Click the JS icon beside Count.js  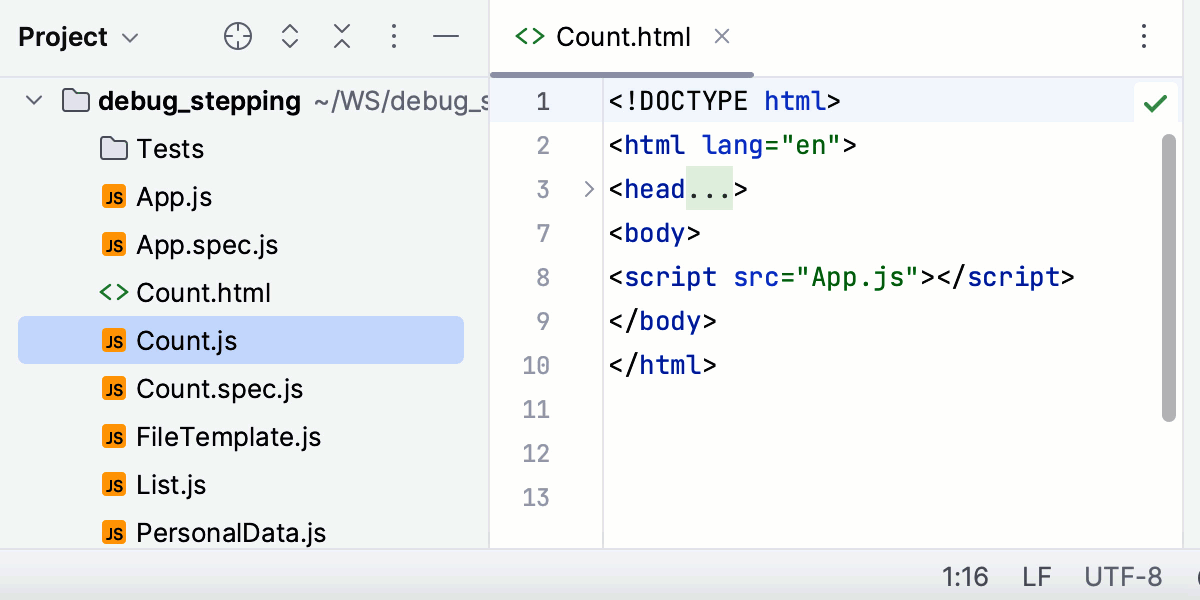pyautogui.click(x=113, y=340)
